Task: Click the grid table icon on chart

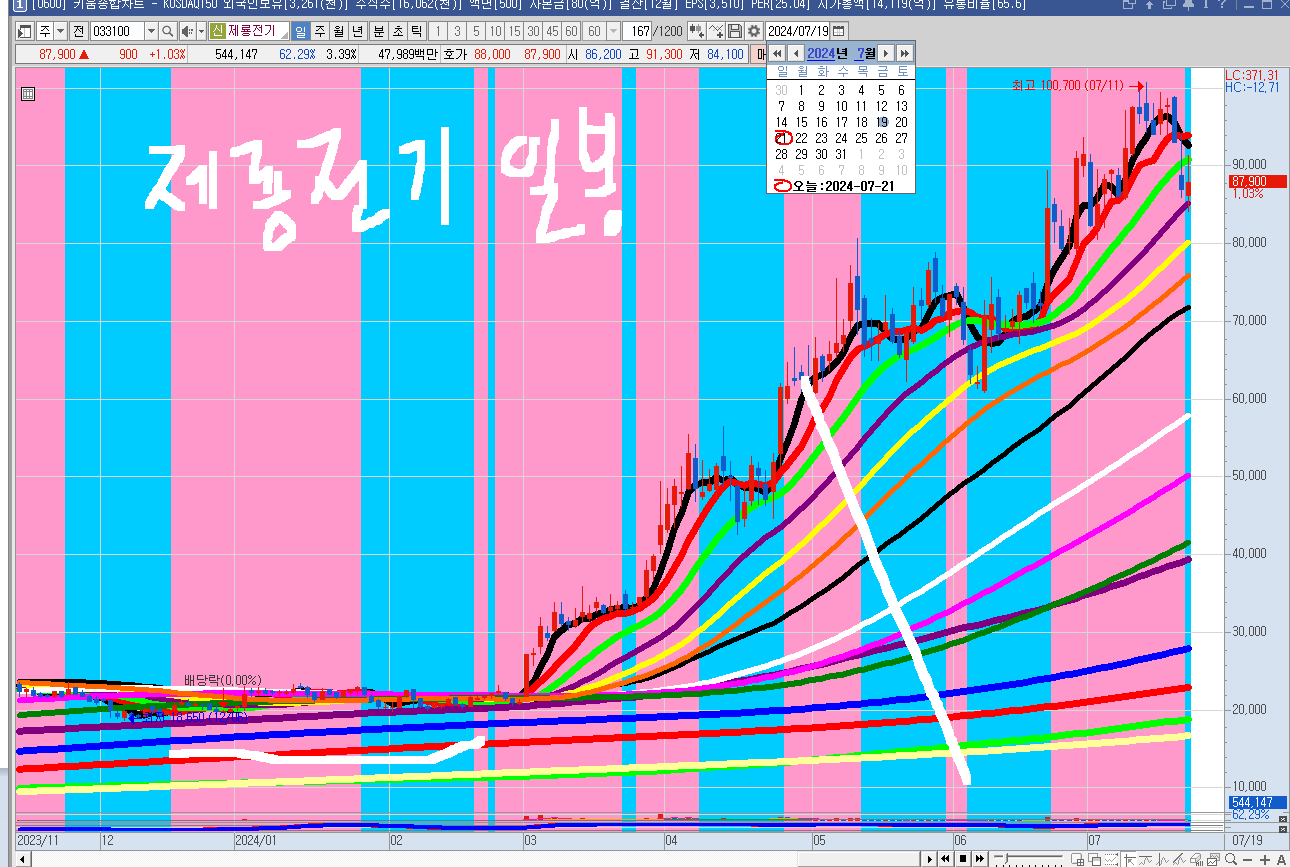Action: click(28, 94)
